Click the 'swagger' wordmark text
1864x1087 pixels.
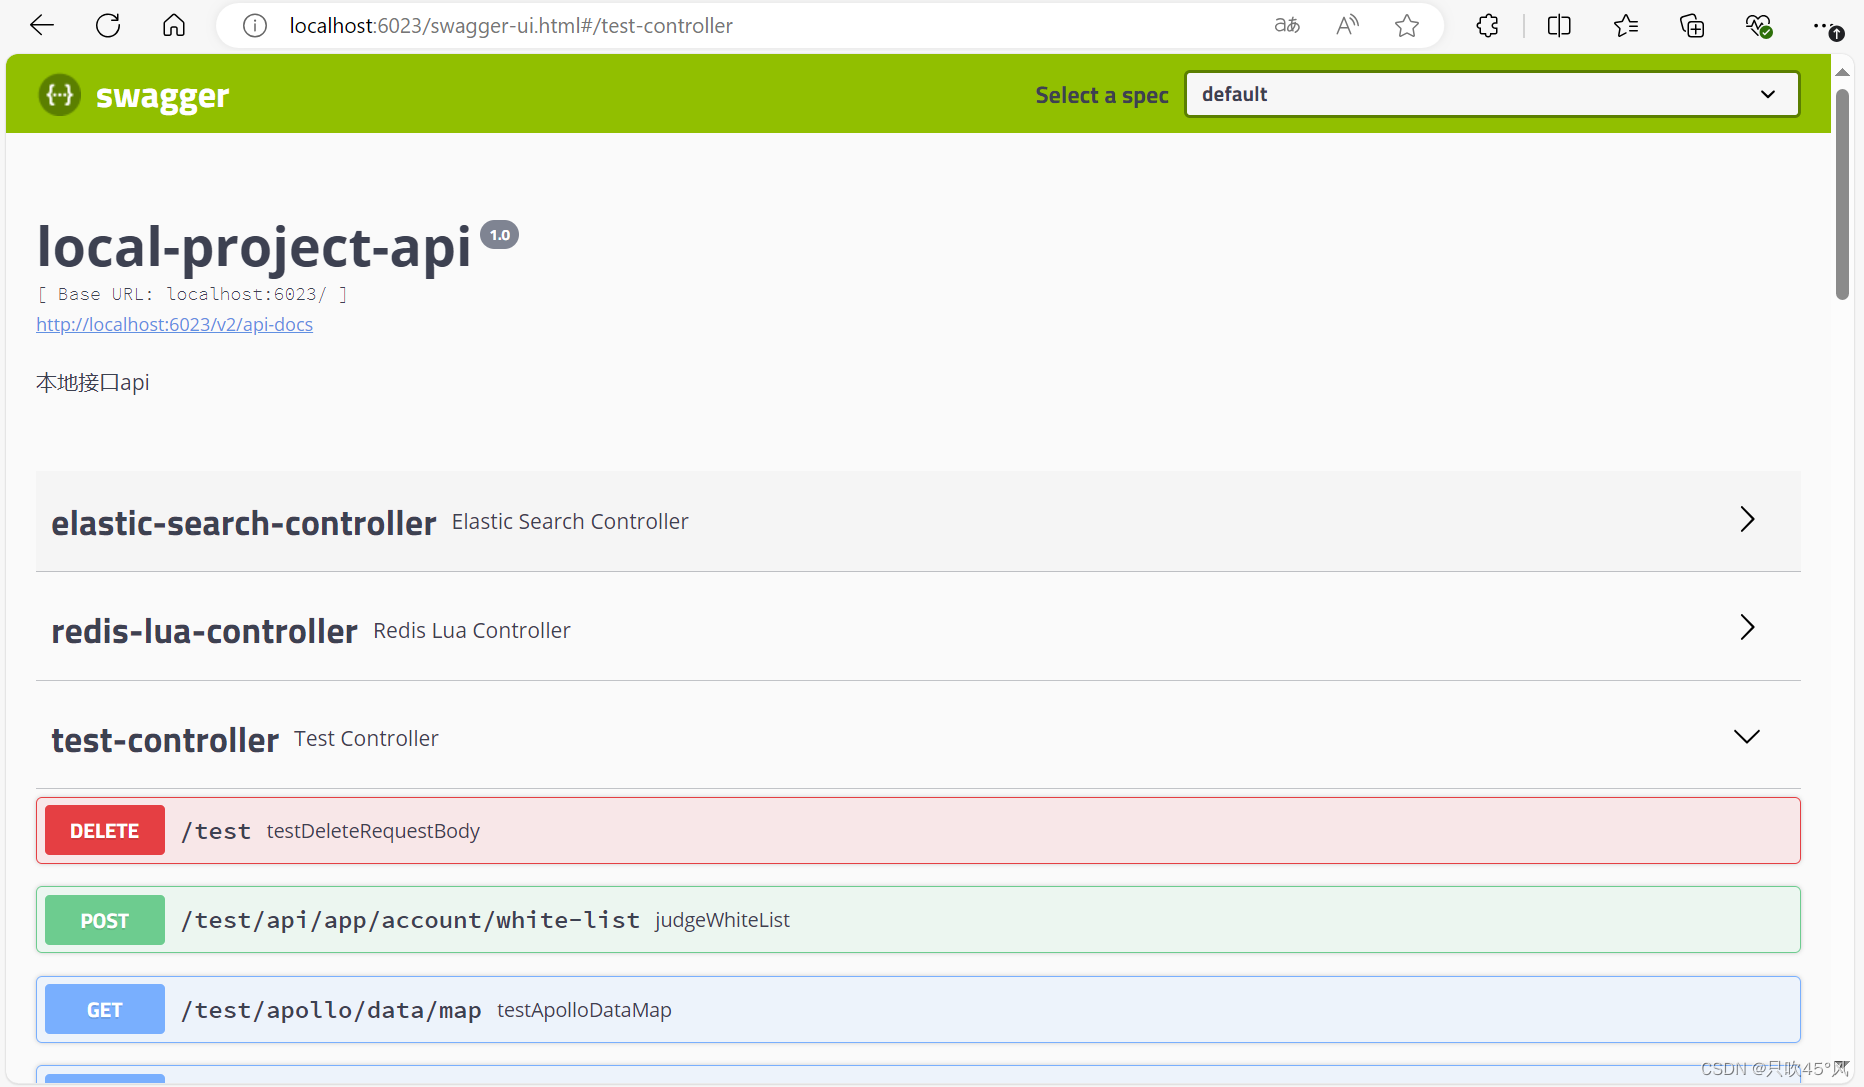pos(162,96)
